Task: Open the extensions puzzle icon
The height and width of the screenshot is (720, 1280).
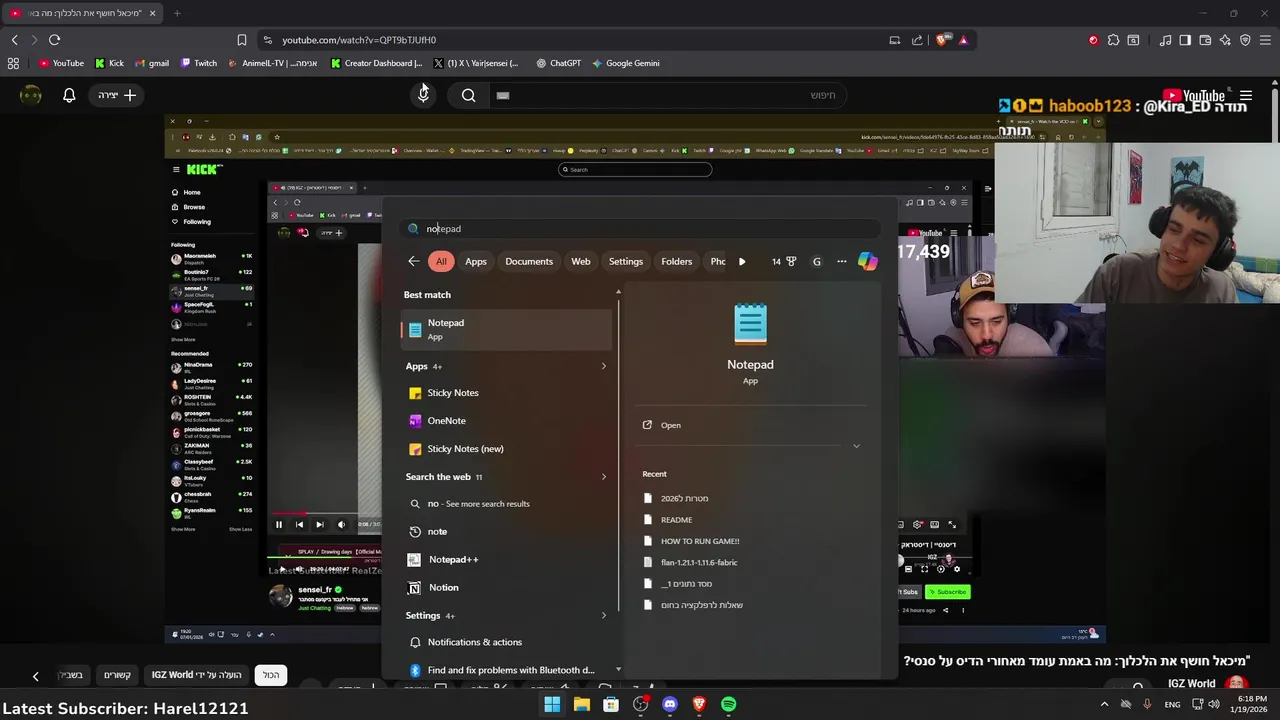Action: point(1113,40)
